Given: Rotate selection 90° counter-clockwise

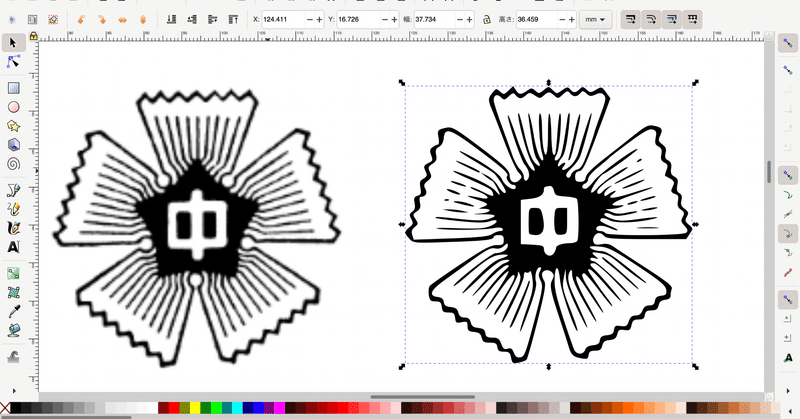Looking at the screenshot, I should pyautogui.click(x=81, y=19).
